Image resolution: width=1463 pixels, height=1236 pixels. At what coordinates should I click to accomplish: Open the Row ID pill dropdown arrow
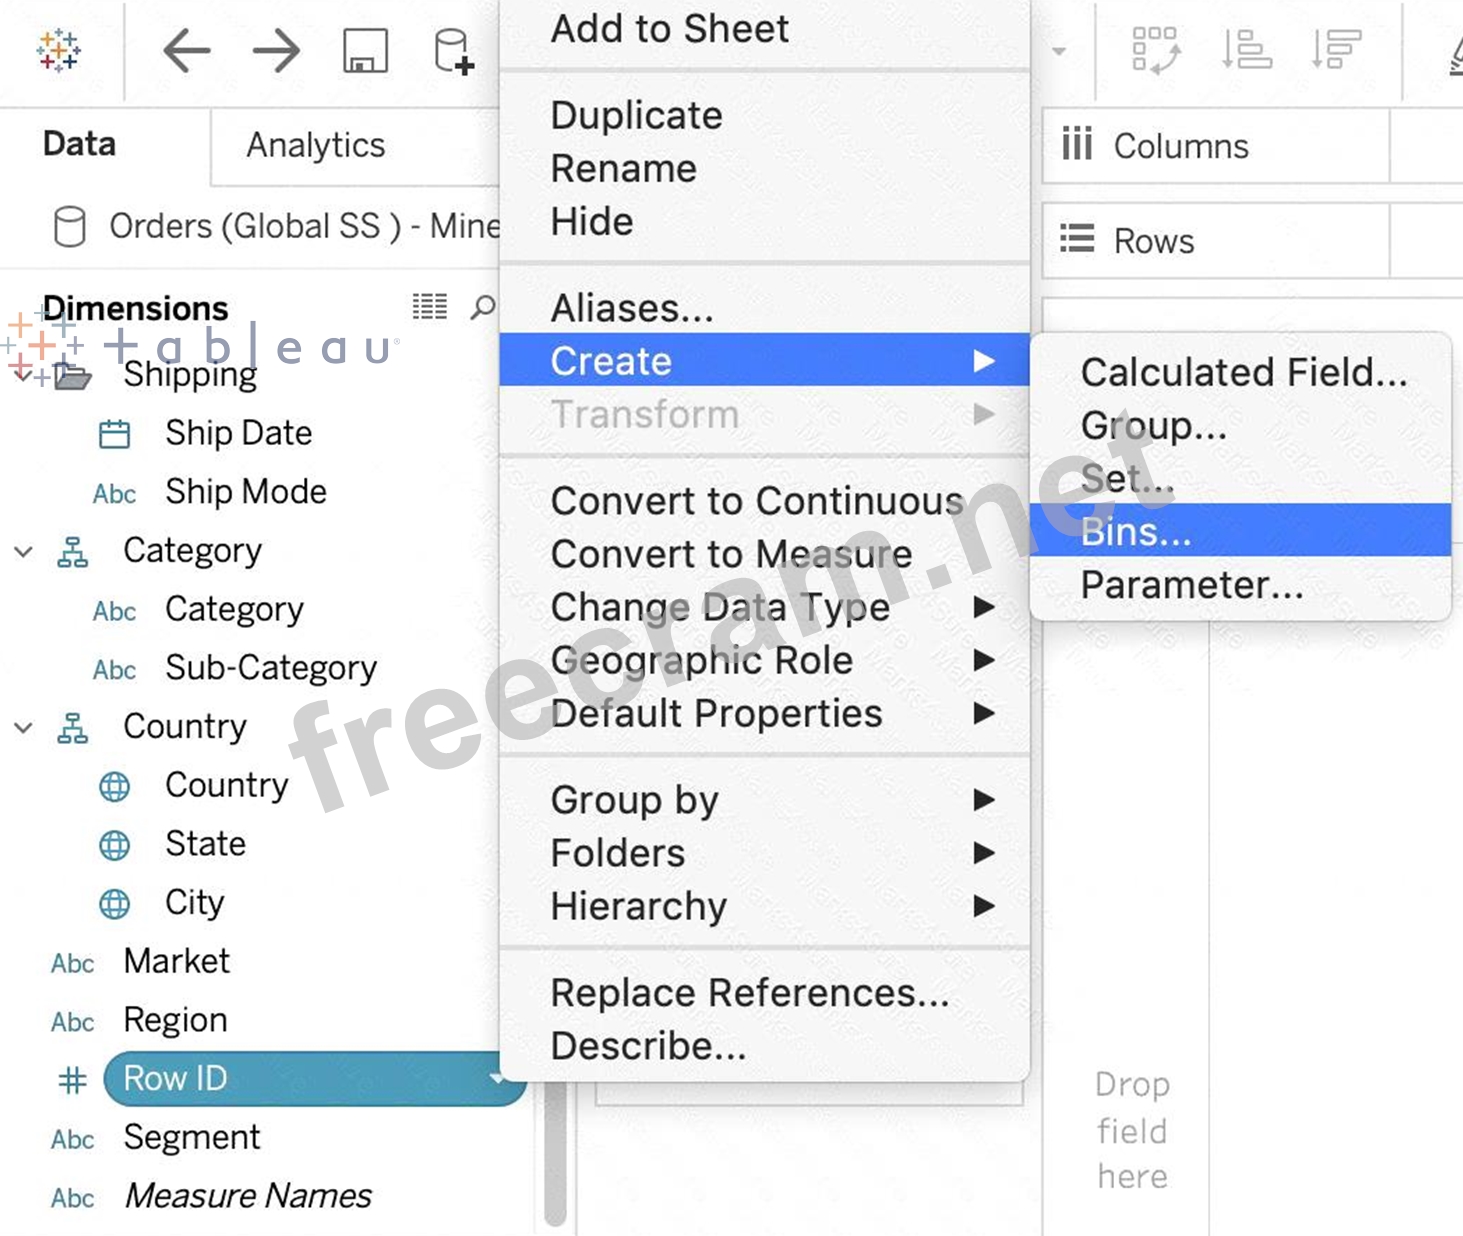coord(496,1078)
